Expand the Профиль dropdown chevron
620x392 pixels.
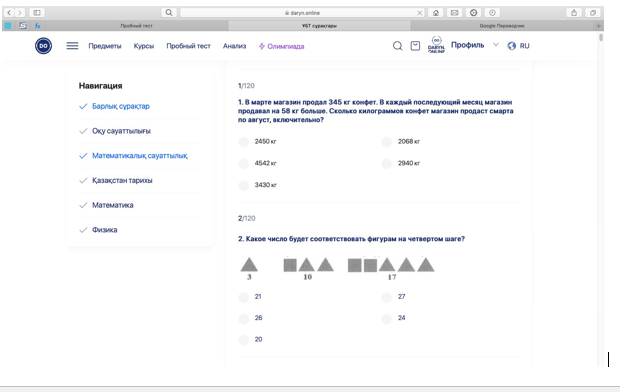pyautogui.click(x=495, y=45)
